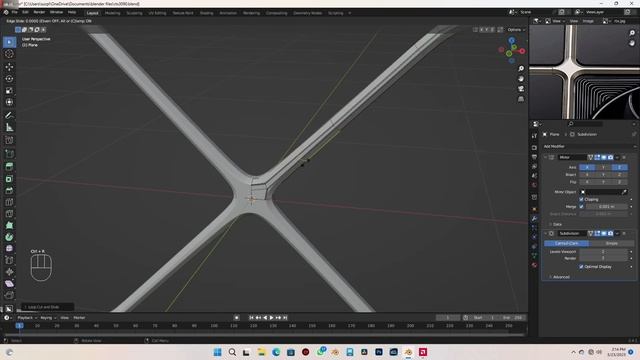Adjust the Merge distance field
The height and width of the screenshot is (360, 640).
(607, 207)
